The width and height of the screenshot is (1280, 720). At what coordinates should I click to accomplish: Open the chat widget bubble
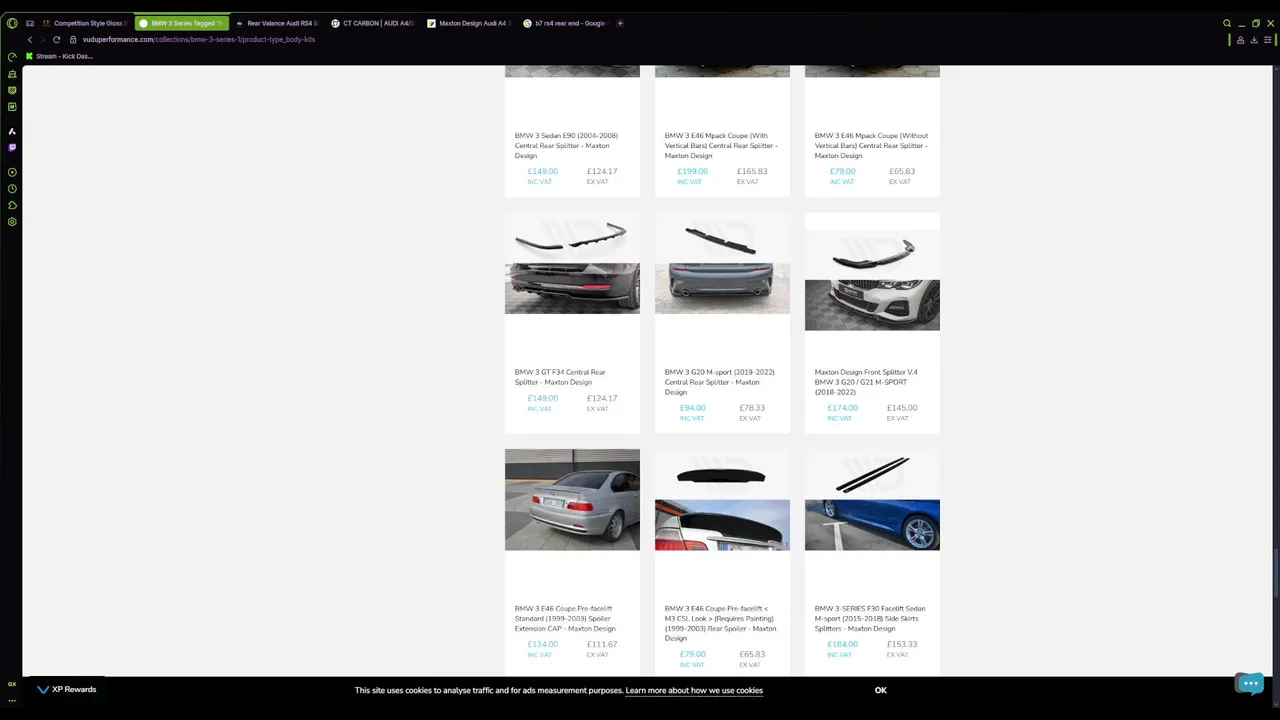click(1250, 683)
